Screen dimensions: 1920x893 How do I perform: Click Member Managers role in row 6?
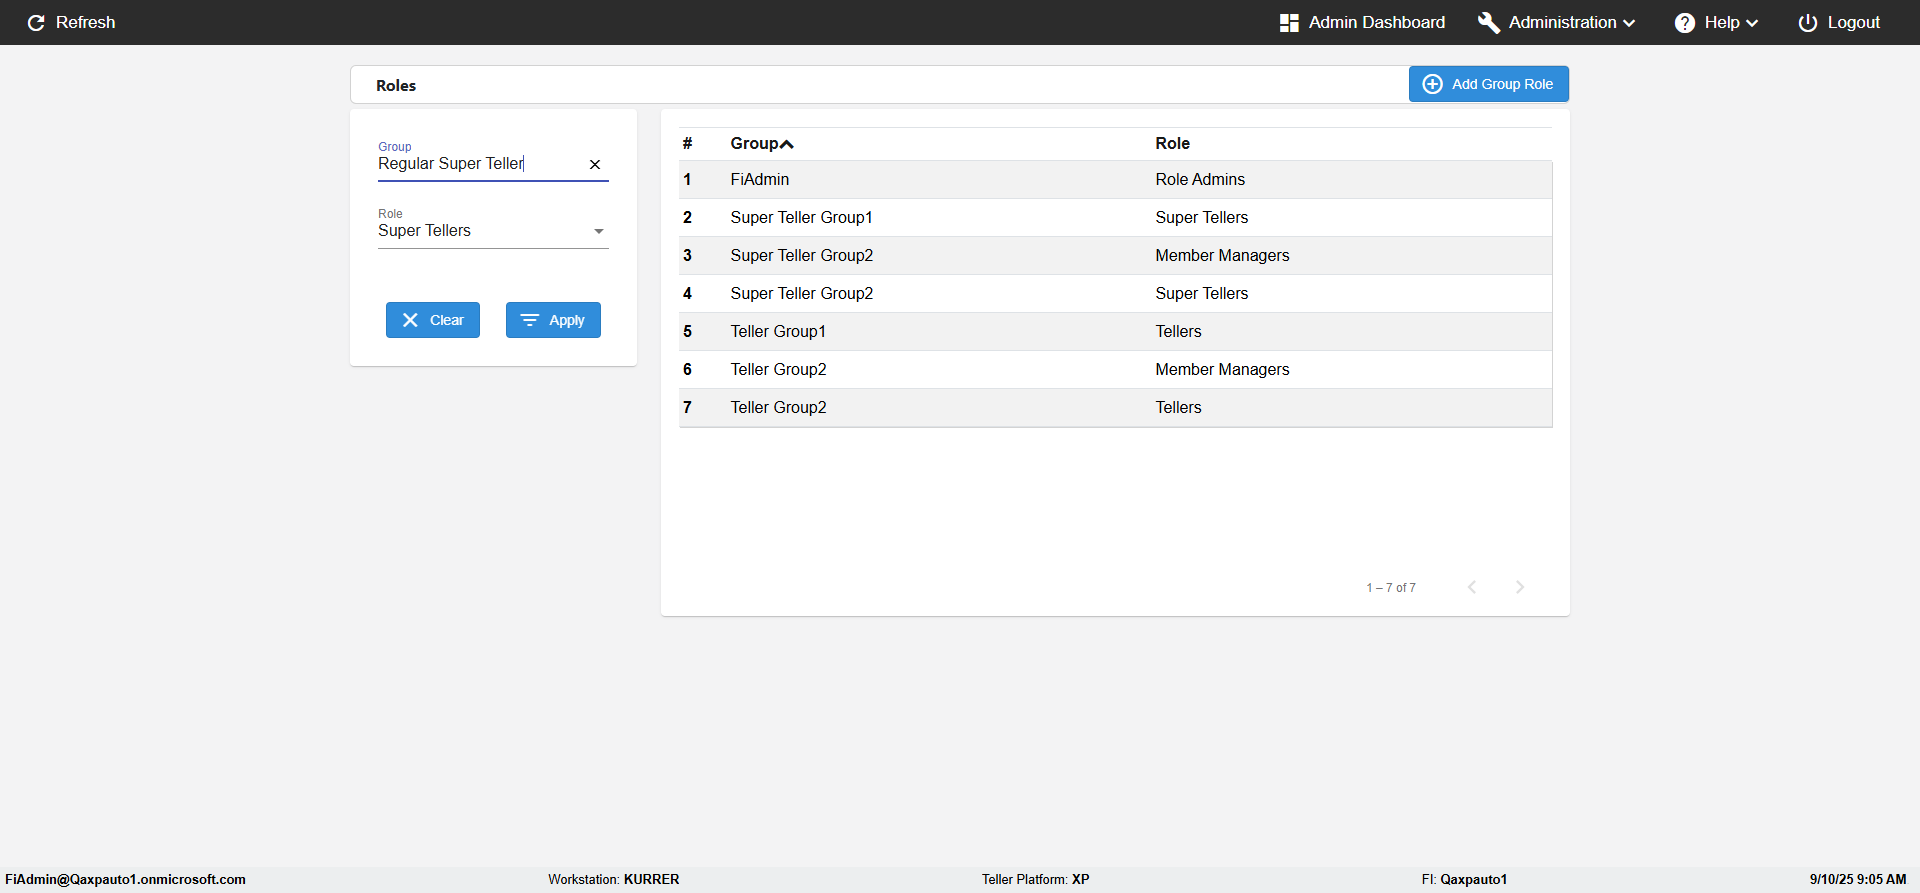1222,369
